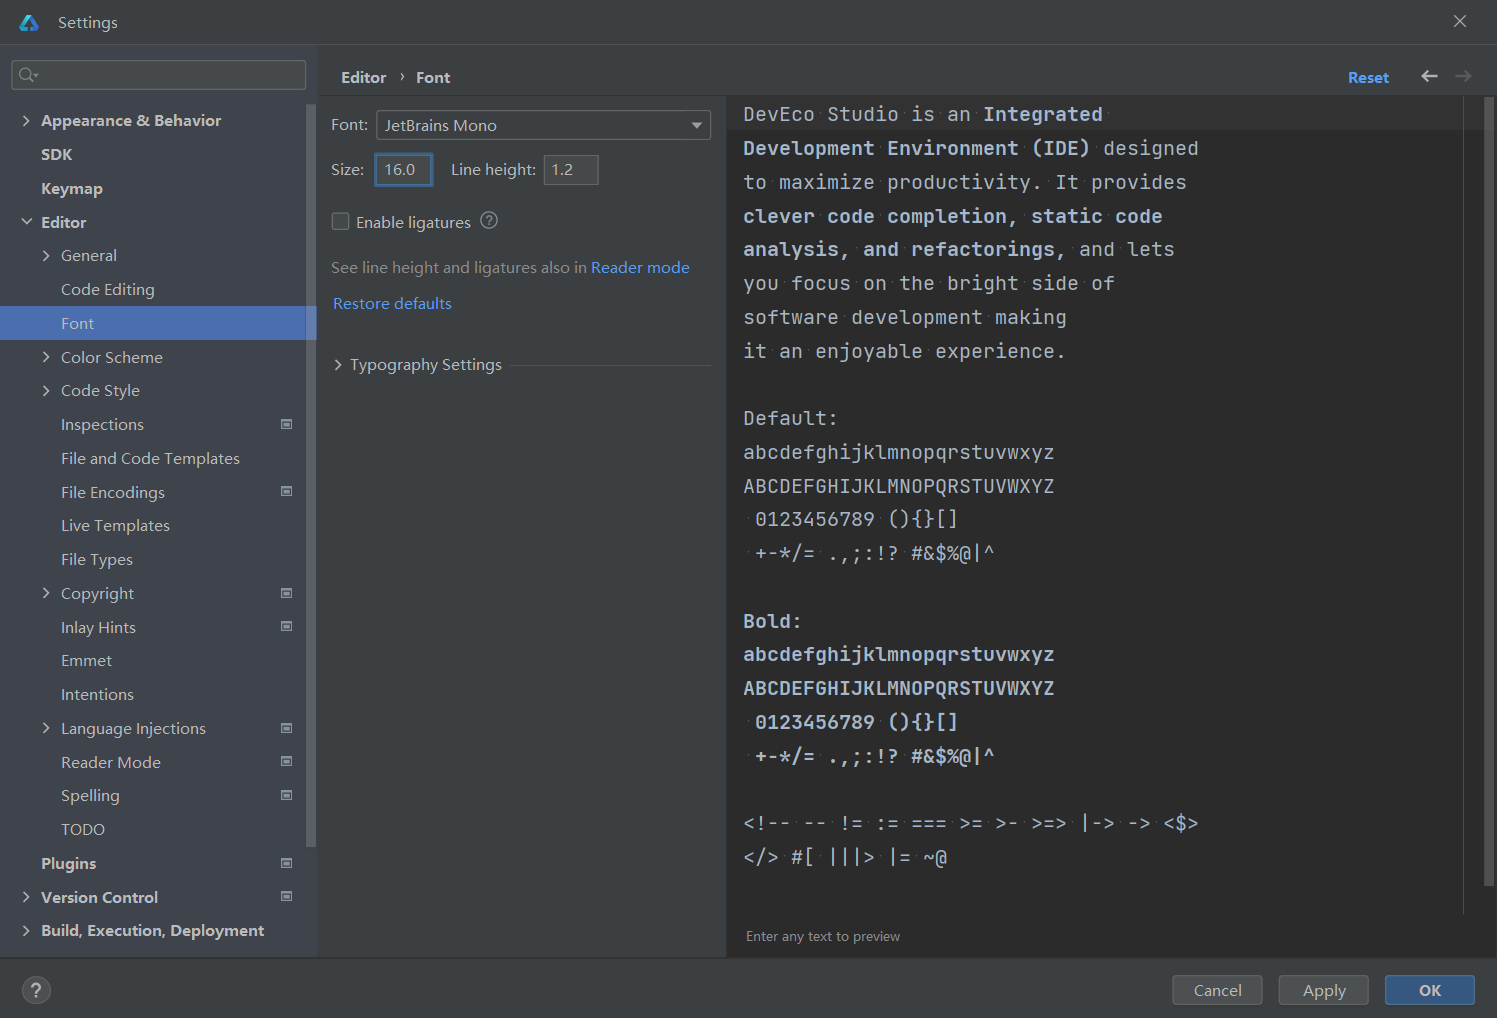
Task: Collapse the Editor tree node
Action: (26, 222)
